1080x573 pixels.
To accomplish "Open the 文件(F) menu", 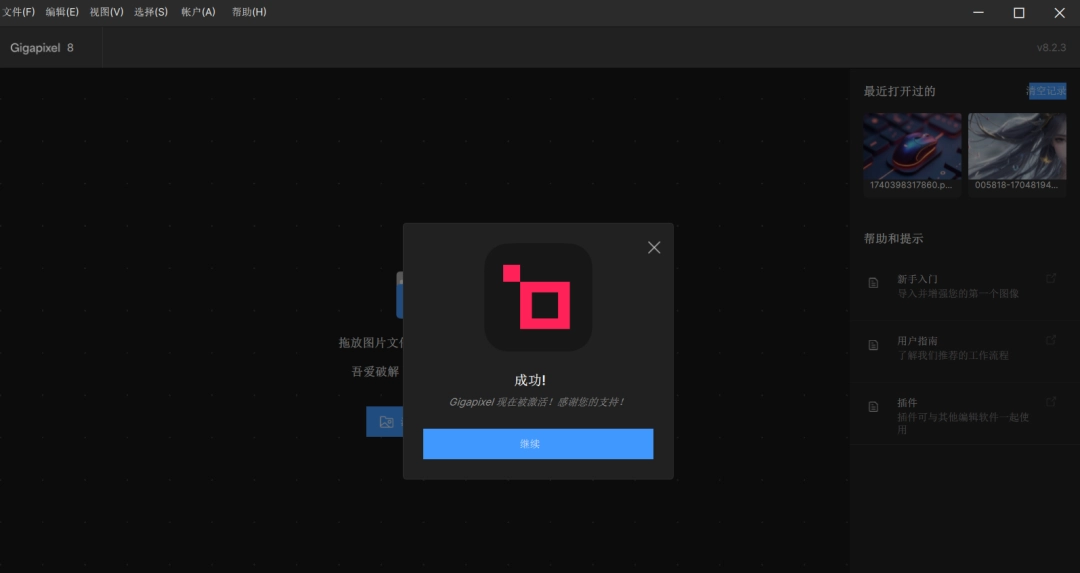I will [x=19, y=12].
